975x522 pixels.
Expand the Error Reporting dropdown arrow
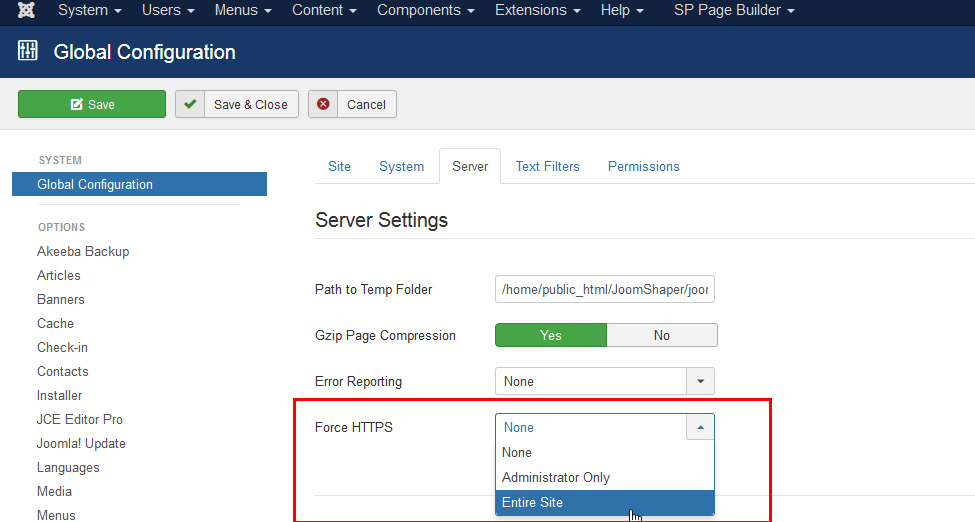click(x=700, y=381)
